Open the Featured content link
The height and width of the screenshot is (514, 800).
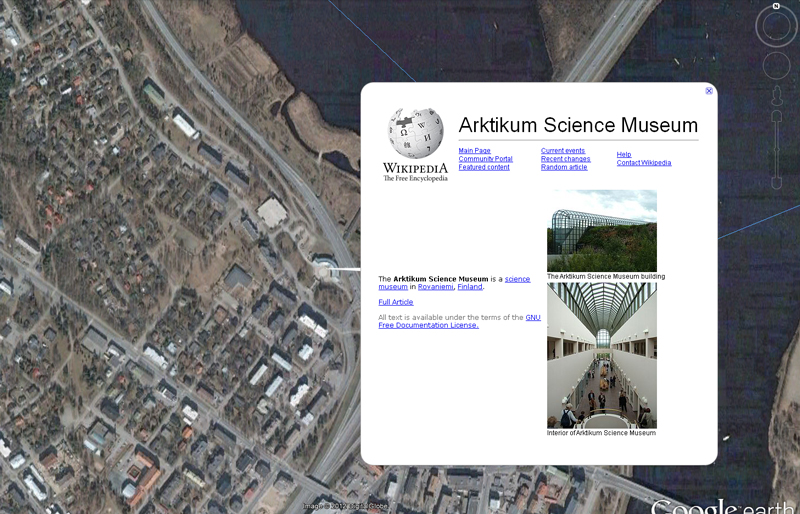(x=484, y=167)
